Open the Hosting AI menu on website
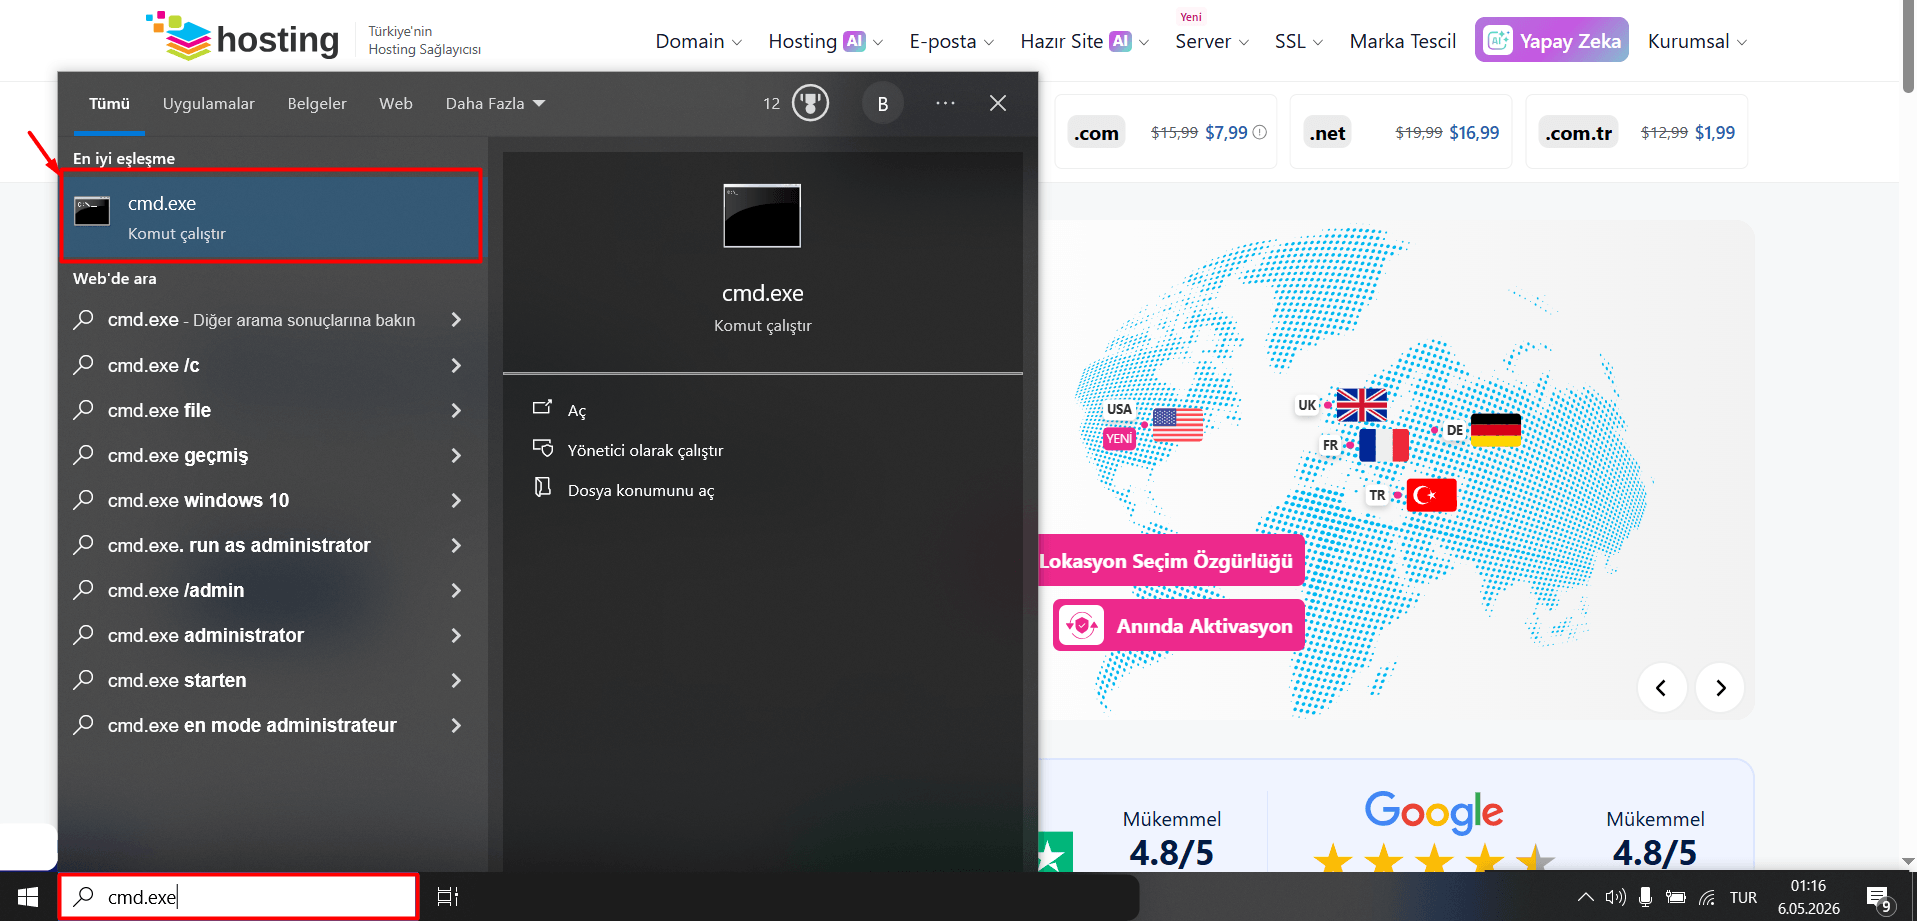Viewport: 1917px width, 921px height. (825, 41)
